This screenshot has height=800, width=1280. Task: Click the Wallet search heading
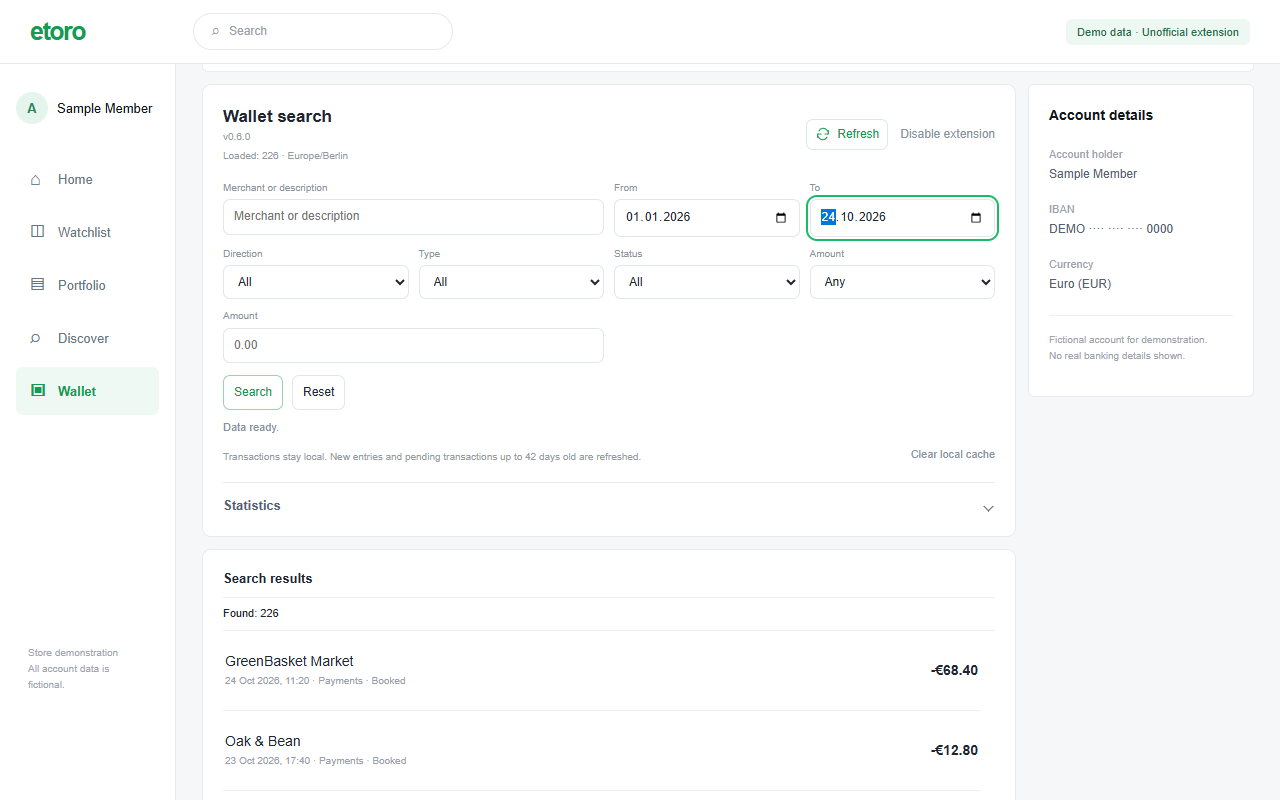(277, 116)
